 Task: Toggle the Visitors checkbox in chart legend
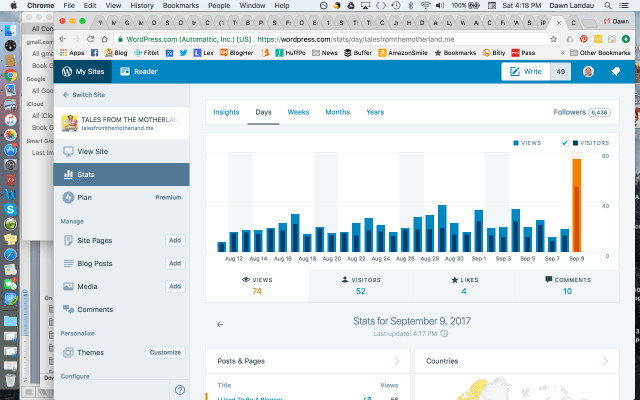[x=564, y=143]
